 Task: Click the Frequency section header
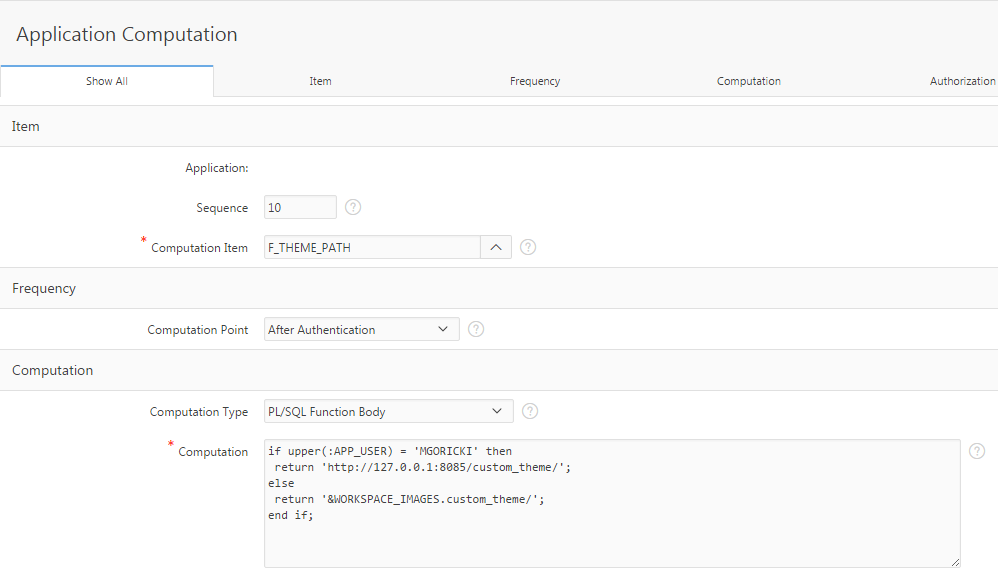(x=46, y=288)
